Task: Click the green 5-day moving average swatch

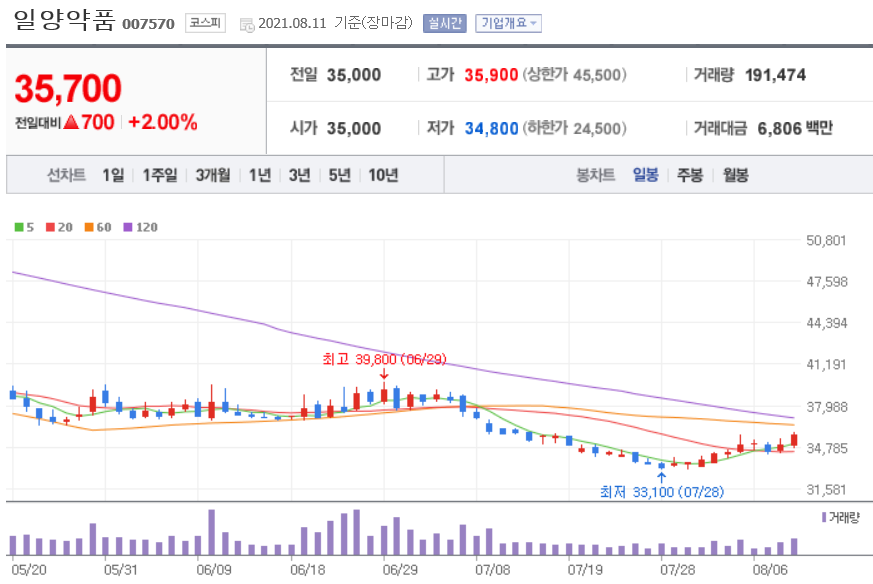Action: 19,227
